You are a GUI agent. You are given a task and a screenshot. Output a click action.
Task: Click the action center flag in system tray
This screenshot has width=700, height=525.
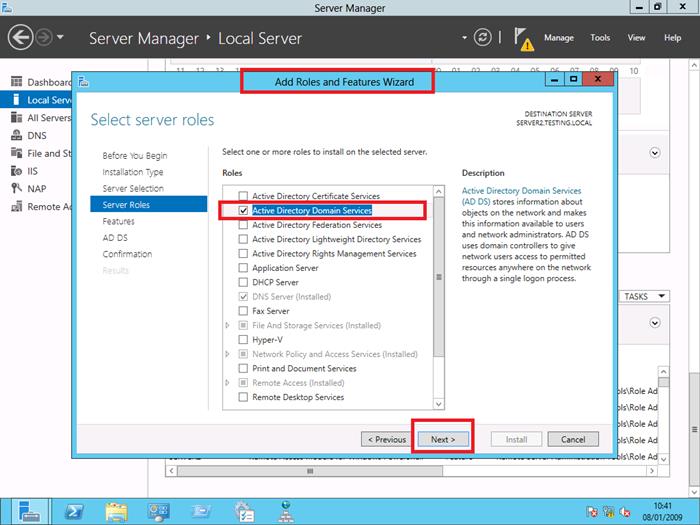pyautogui.click(x=592, y=512)
